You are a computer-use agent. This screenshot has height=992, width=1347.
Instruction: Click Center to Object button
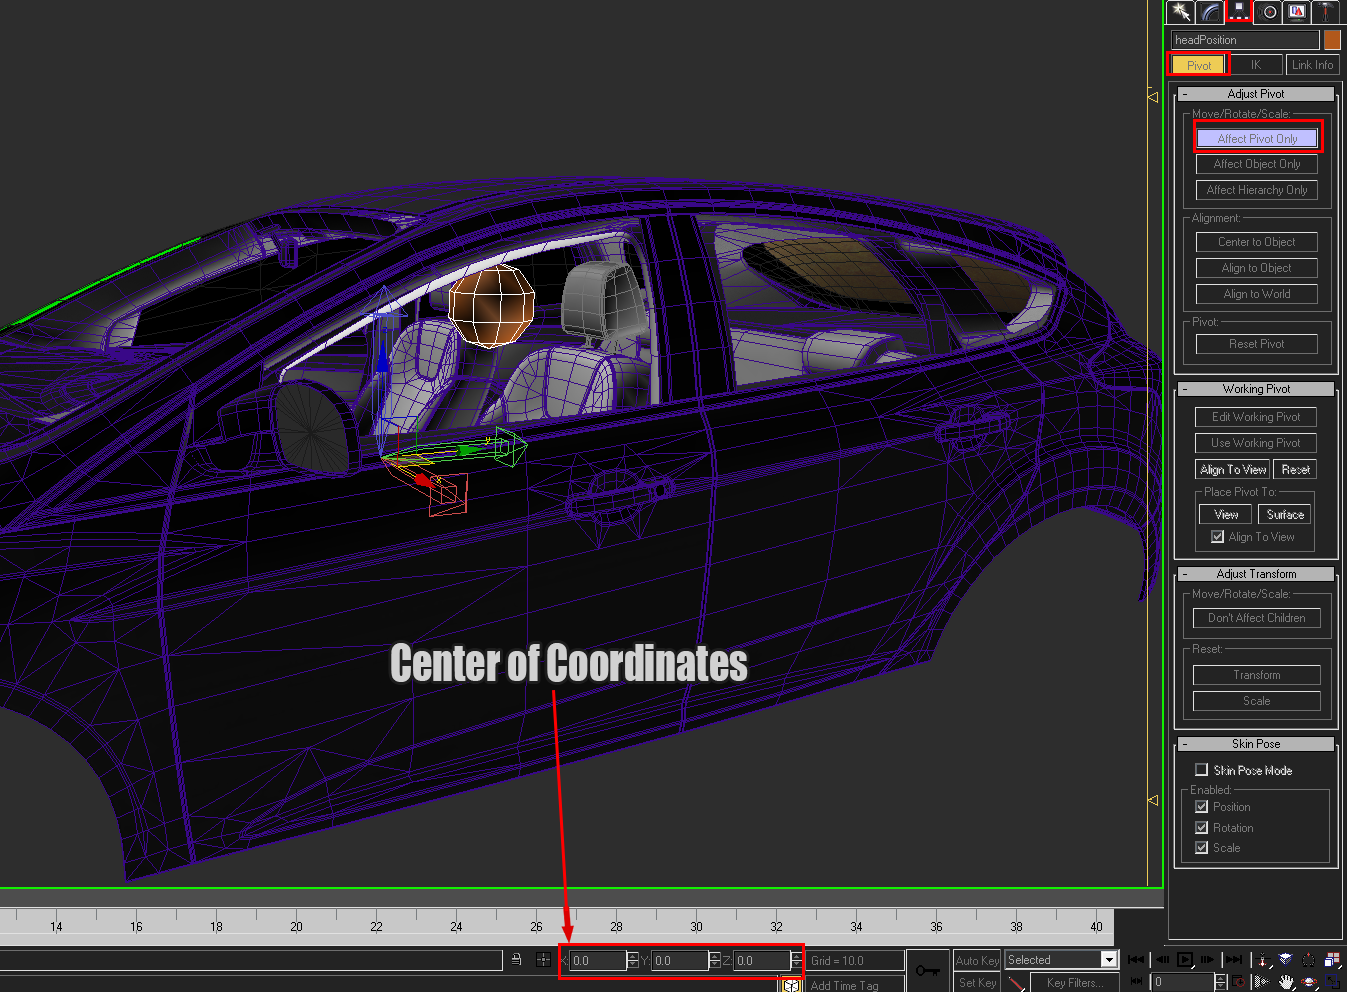pos(1257,242)
